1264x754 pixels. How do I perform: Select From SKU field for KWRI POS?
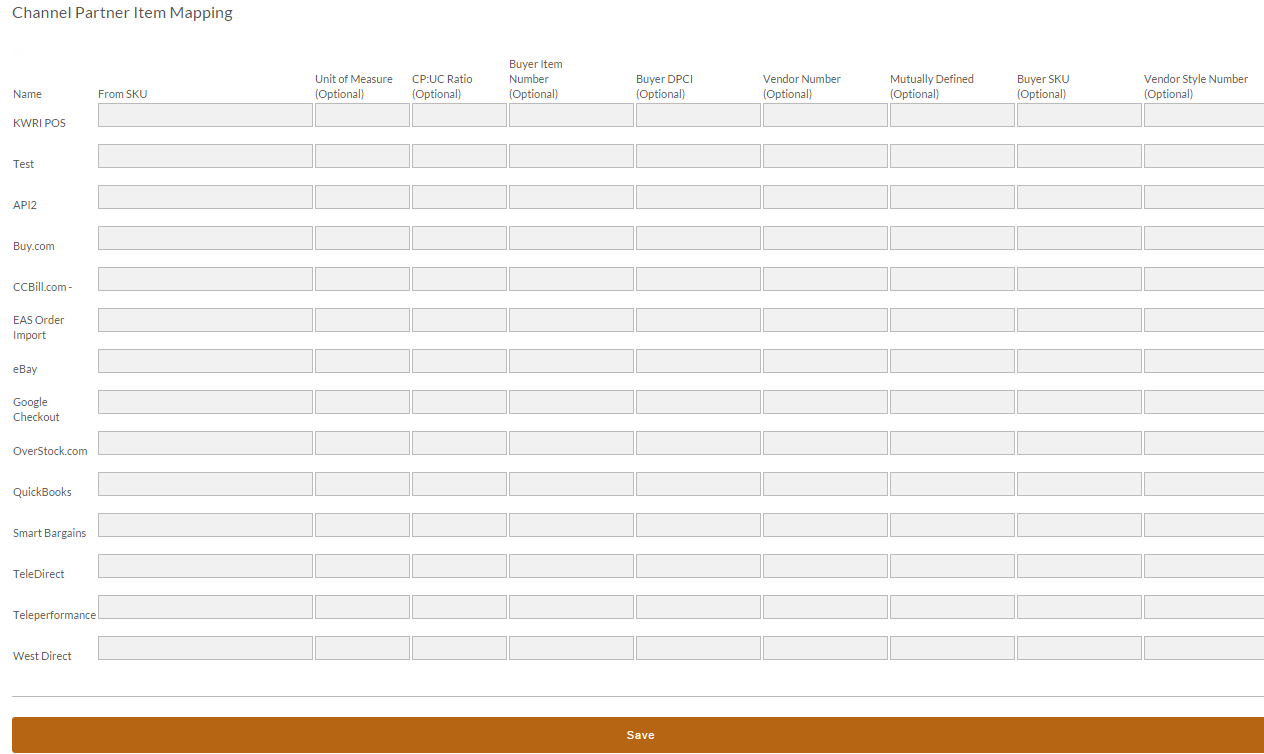205,115
